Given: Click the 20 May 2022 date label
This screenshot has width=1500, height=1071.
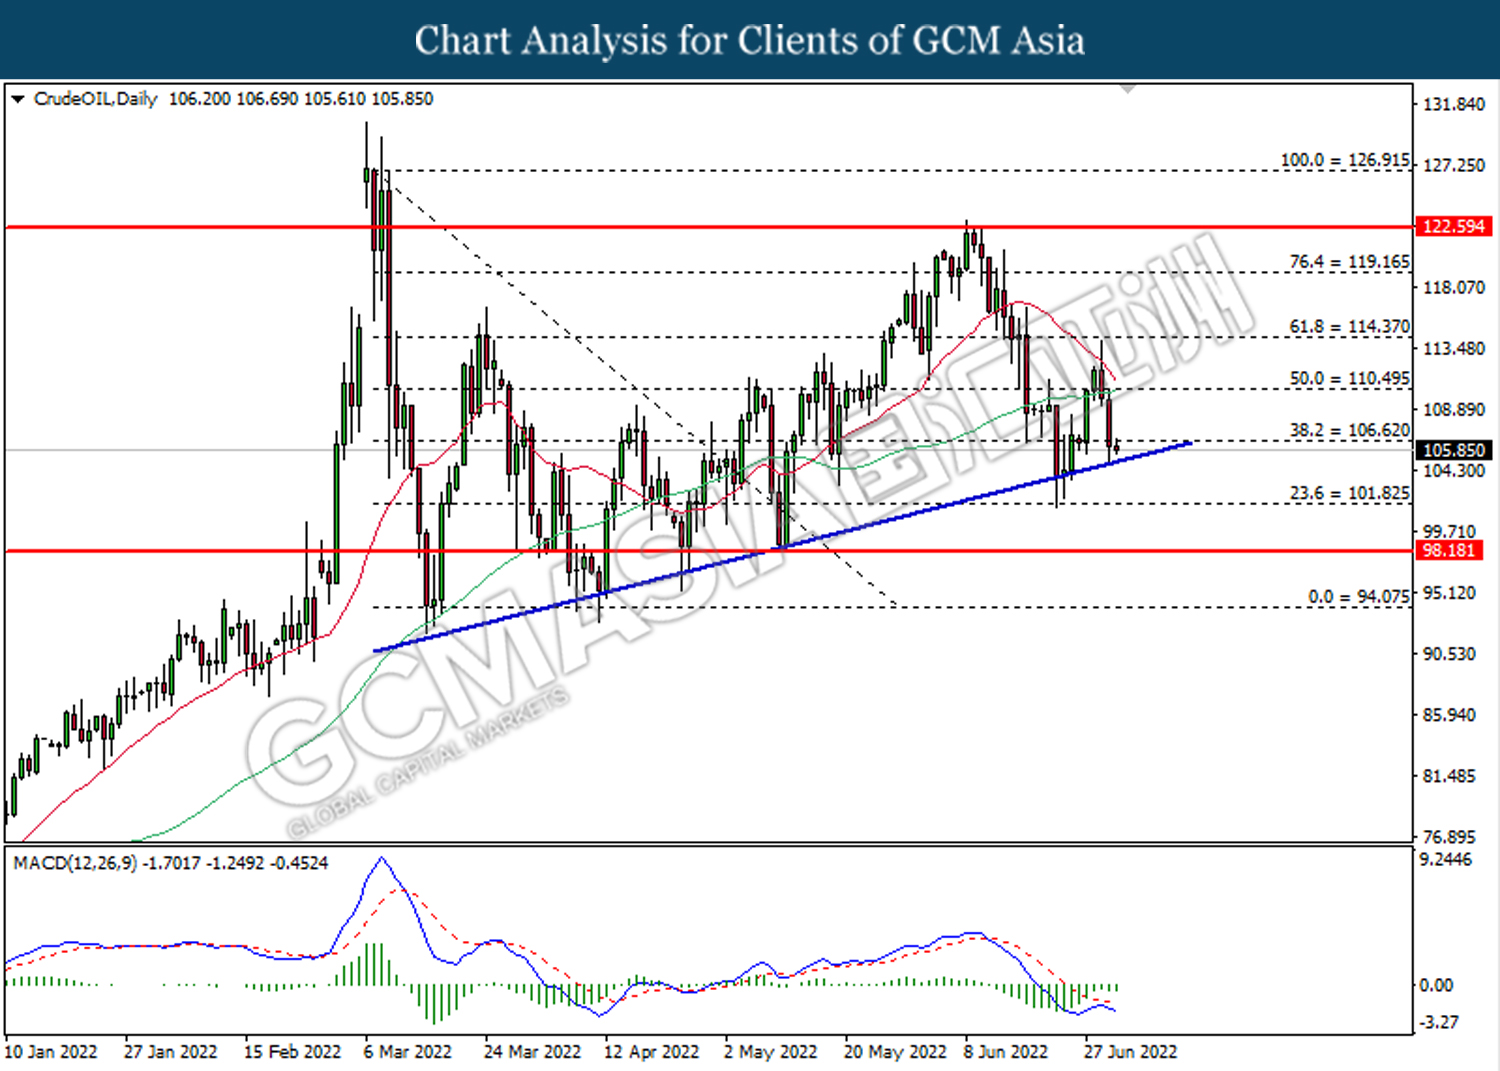Looking at the screenshot, I should [x=895, y=1052].
